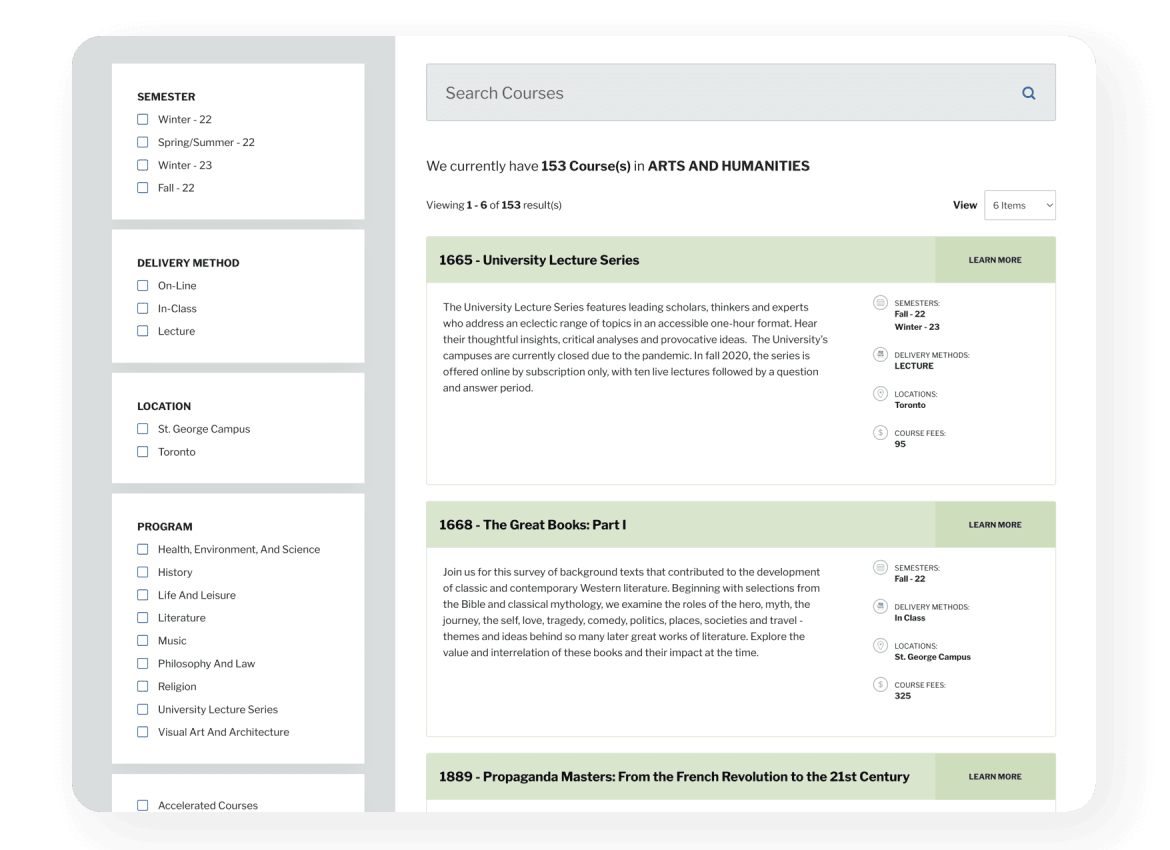The image size is (1170, 850).
Task: Click Learn More for University Lecture Series
Action: (x=994, y=259)
